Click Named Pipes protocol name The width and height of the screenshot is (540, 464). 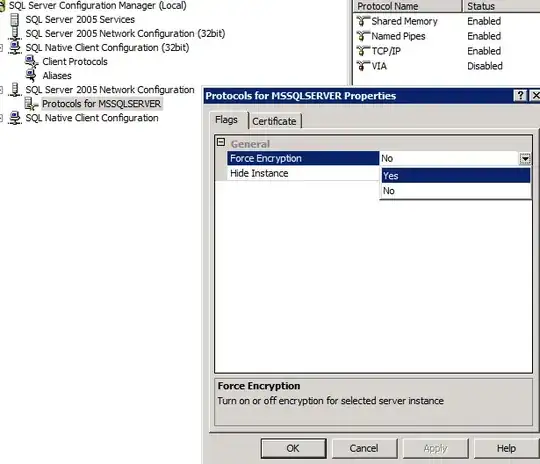click(x=398, y=36)
